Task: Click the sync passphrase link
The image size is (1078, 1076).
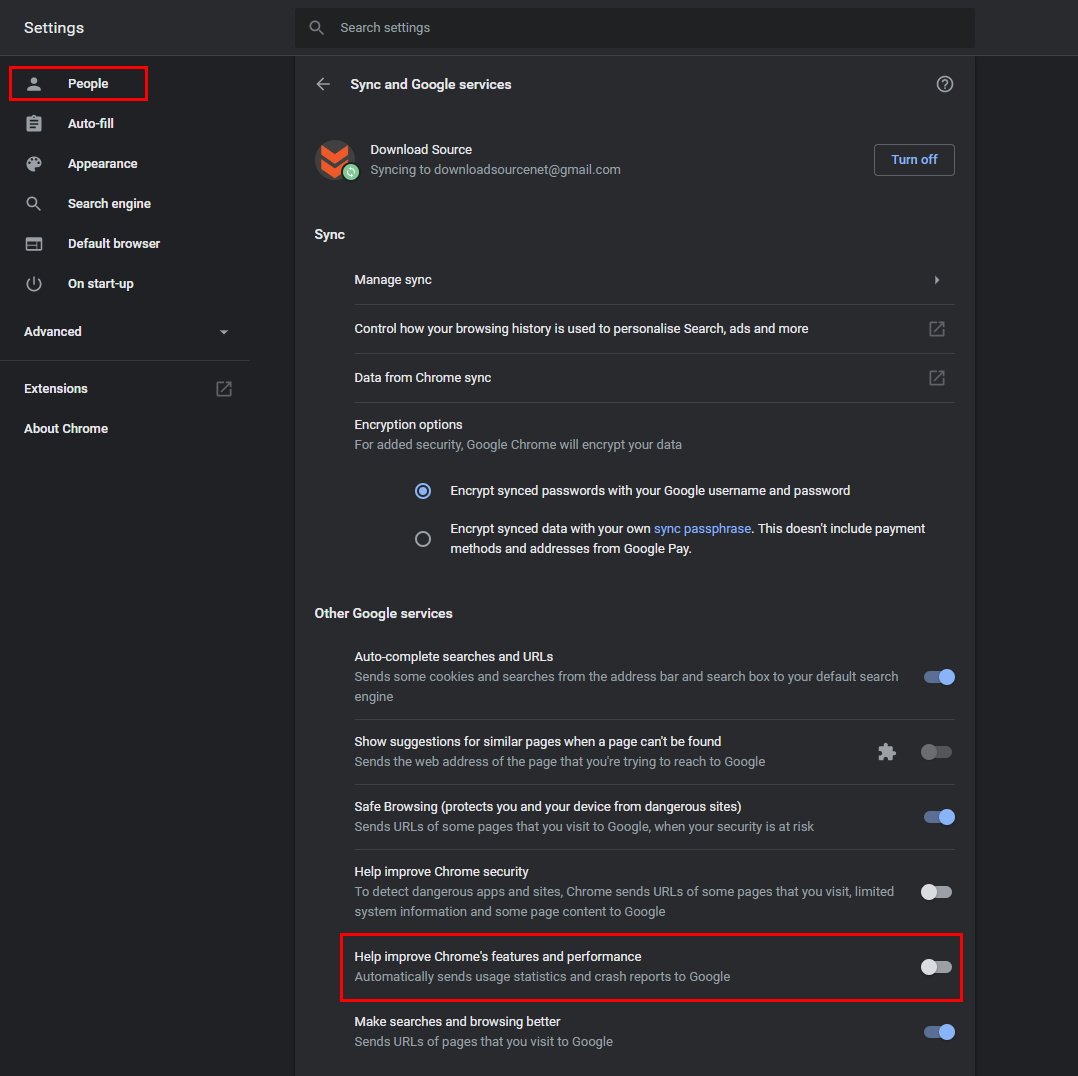Action: [x=702, y=529]
